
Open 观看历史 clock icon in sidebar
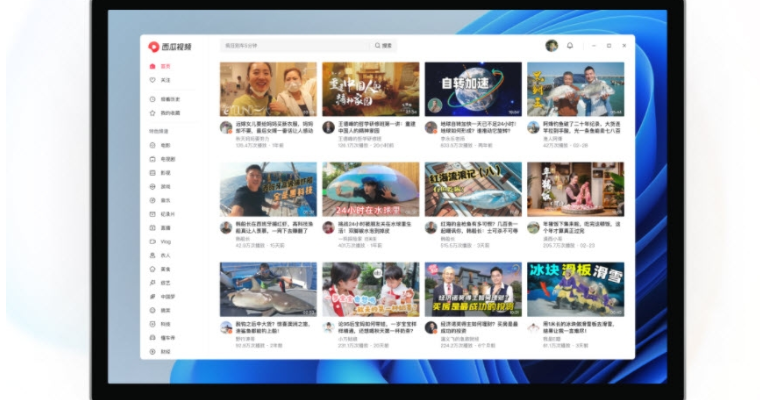[152, 99]
